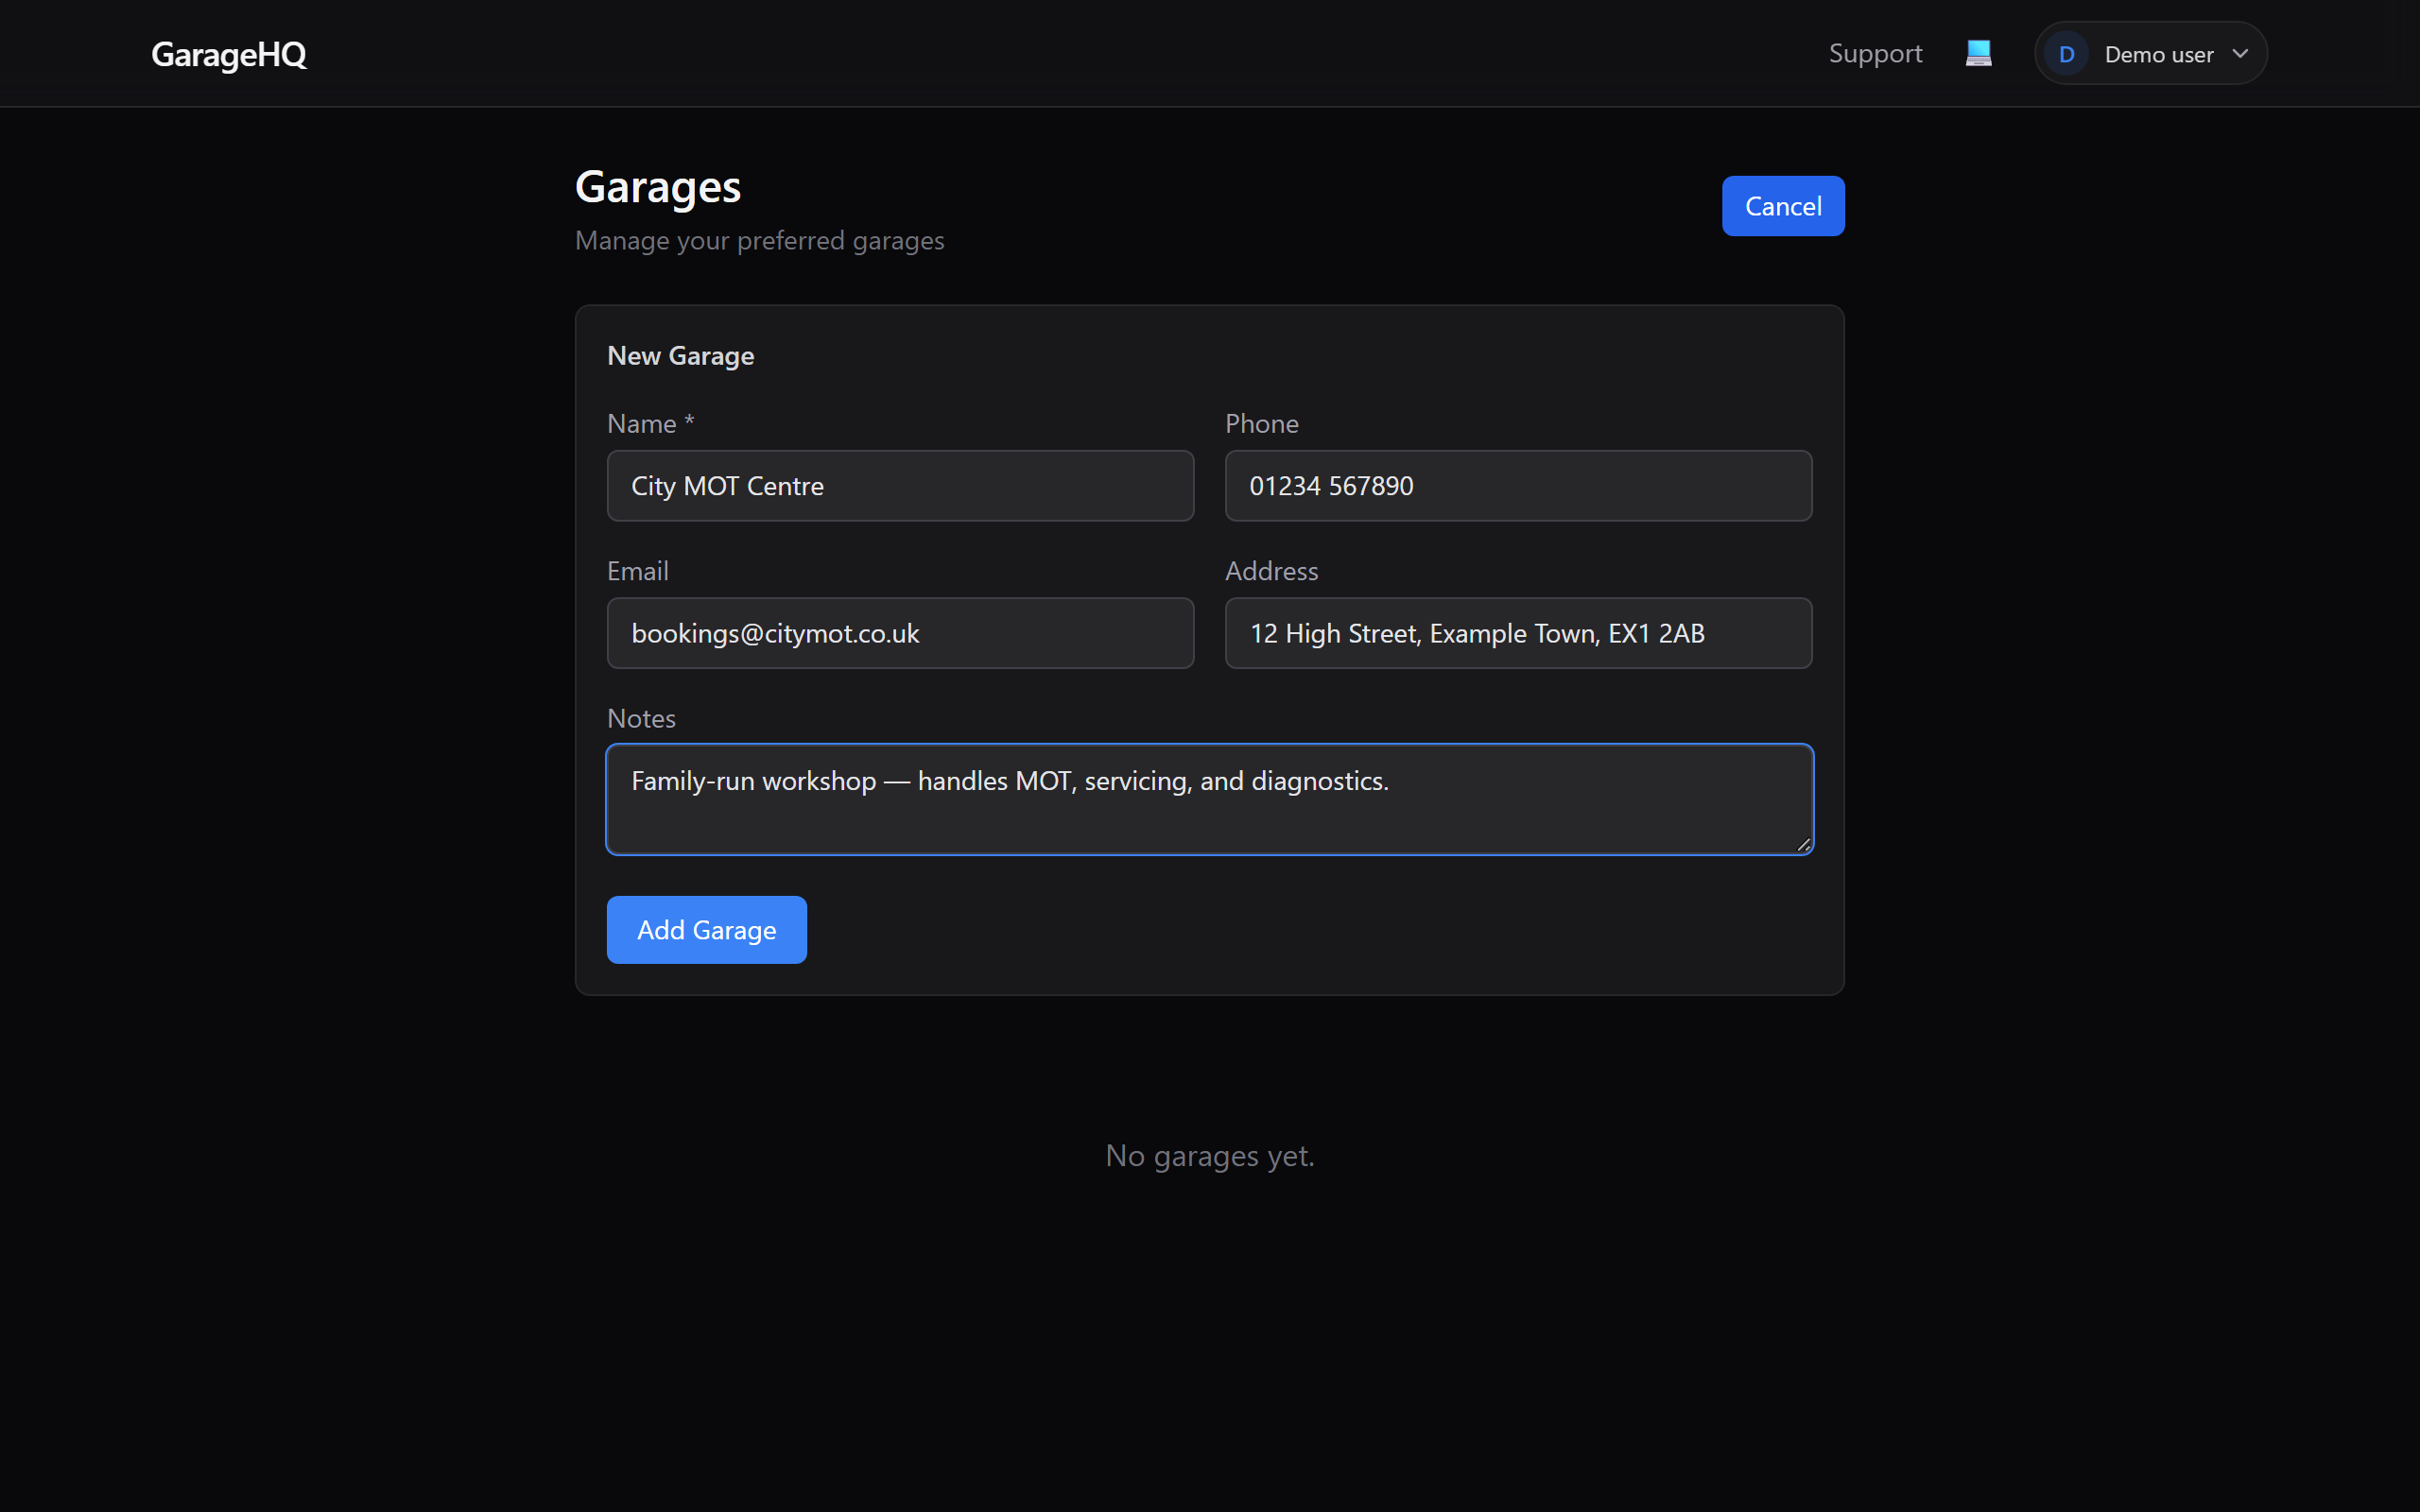2420x1512 pixels.
Task: Select the GarageHQ logo
Action: click(228, 54)
